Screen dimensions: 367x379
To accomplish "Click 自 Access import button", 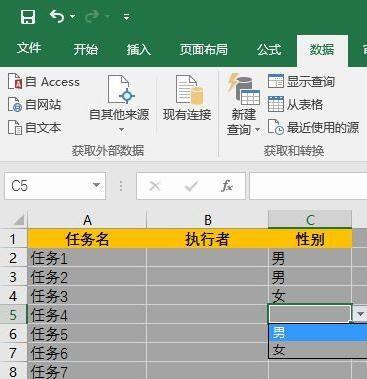I will tap(44, 82).
